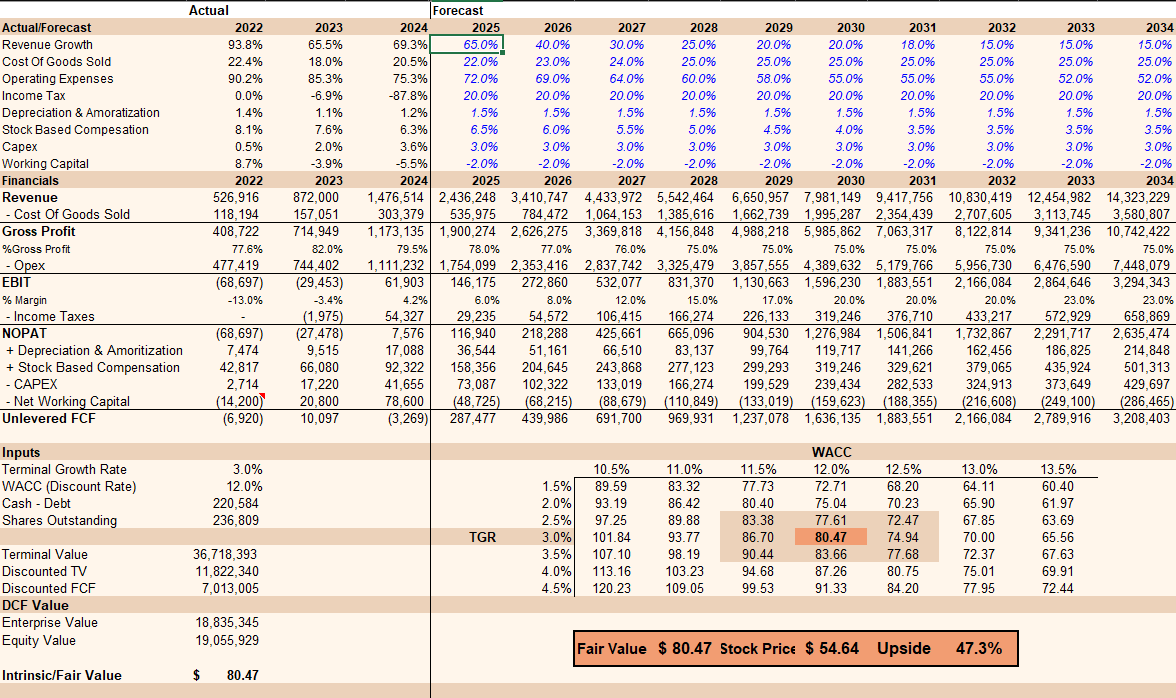Click the 4.5% TGR row label
This screenshot has width=1176, height=698.
point(556,589)
